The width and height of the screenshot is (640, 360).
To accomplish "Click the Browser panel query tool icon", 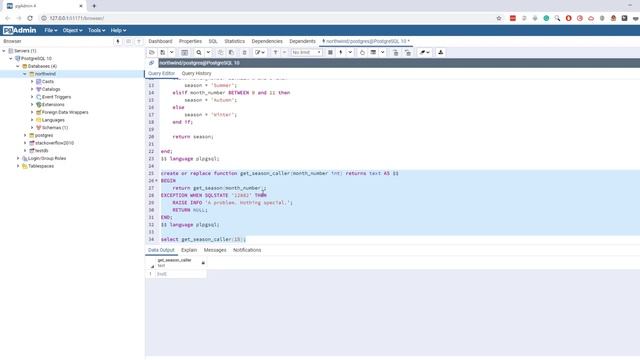I will (x=118, y=41).
